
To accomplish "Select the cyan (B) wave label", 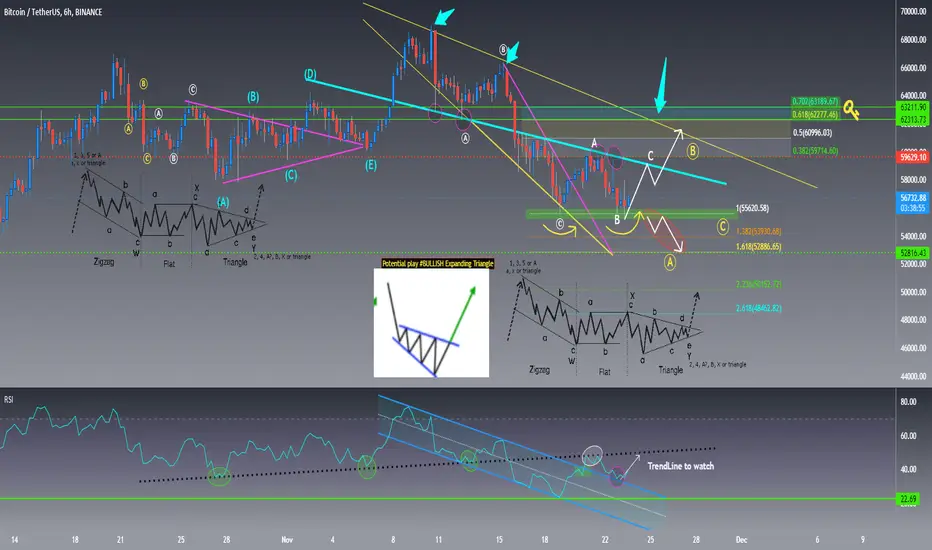I will click(x=253, y=96).
